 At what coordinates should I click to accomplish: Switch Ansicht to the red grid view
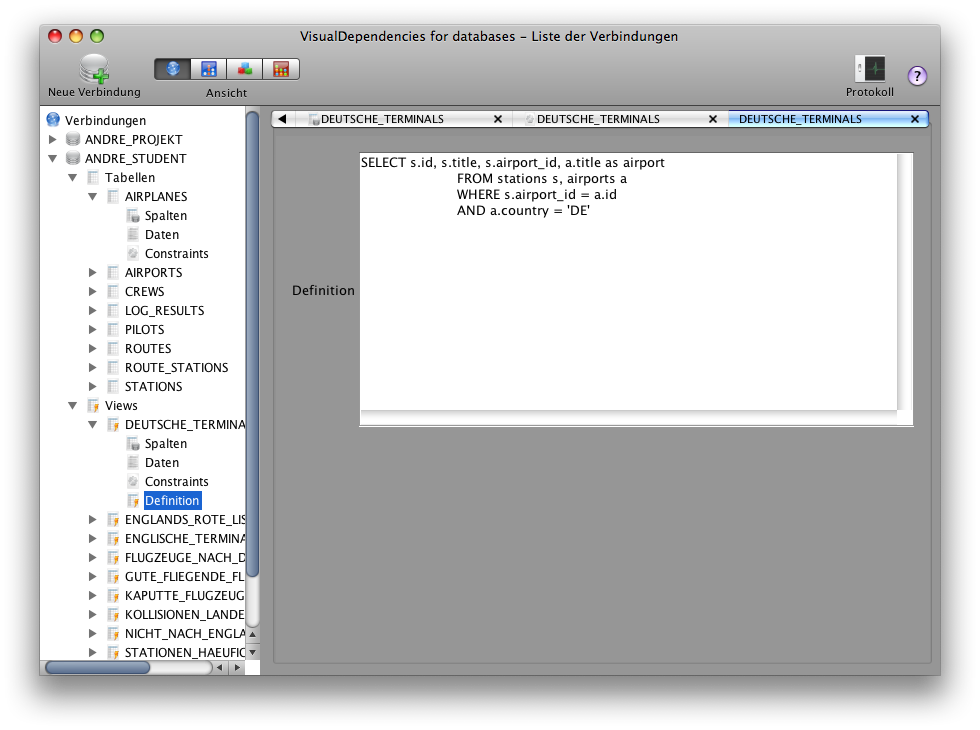point(281,69)
